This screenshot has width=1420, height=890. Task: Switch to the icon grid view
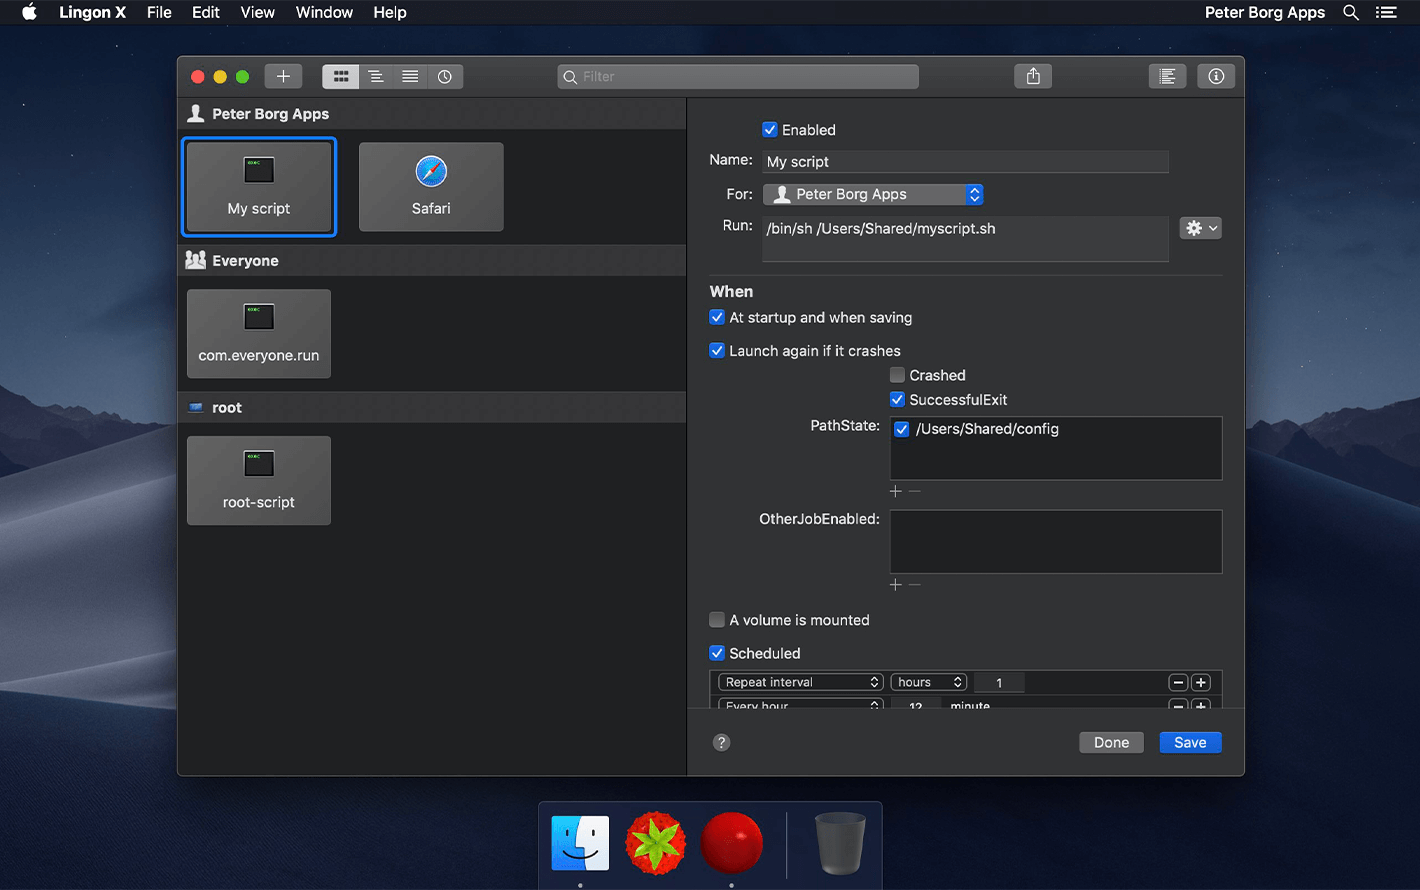pyautogui.click(x=341, y=76)
